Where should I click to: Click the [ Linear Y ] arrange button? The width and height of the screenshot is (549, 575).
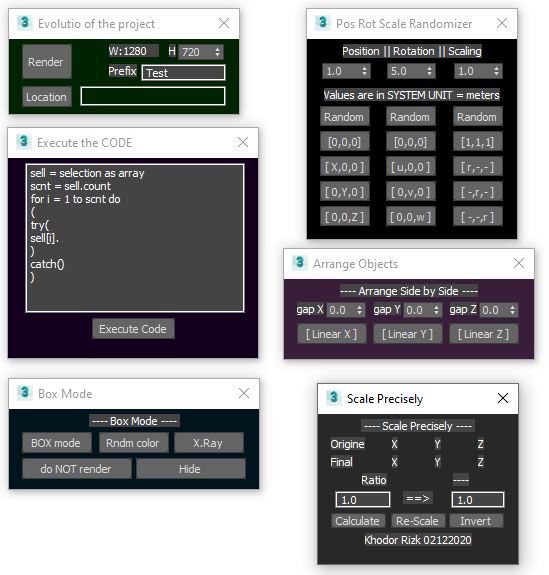407,334
